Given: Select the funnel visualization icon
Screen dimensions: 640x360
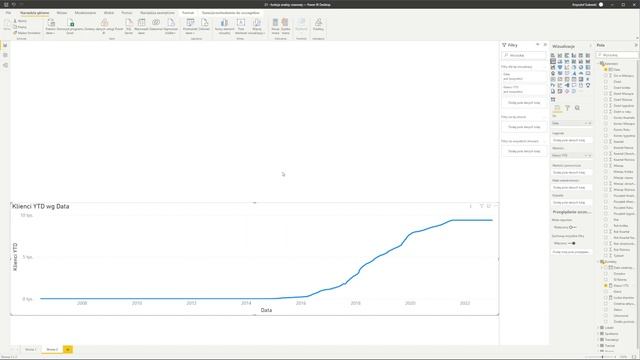Looking at the screenshot, I should coord(560,67).
